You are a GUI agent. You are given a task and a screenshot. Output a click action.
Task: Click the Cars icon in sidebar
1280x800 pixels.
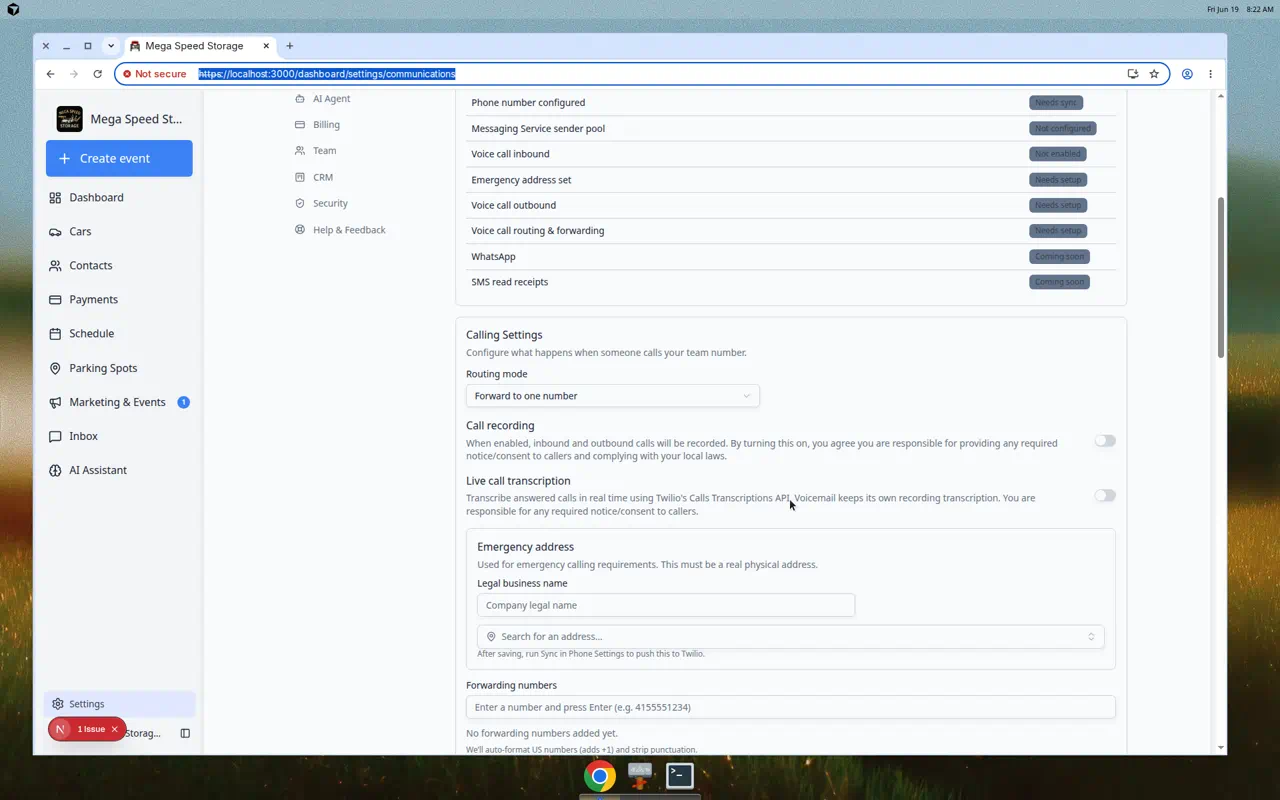pos(55,232)
